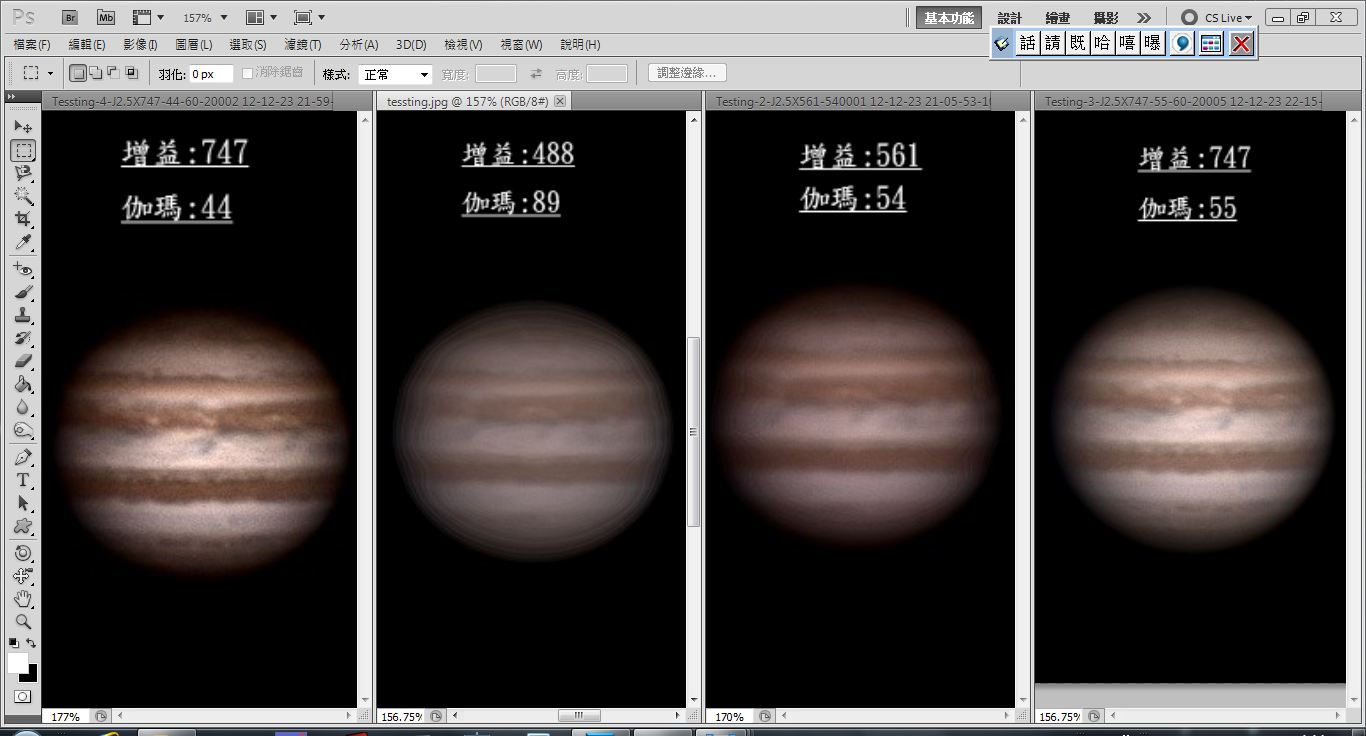1366x736 pixels.
Task: Enable Add to selection mode
Action: (95, 73)
